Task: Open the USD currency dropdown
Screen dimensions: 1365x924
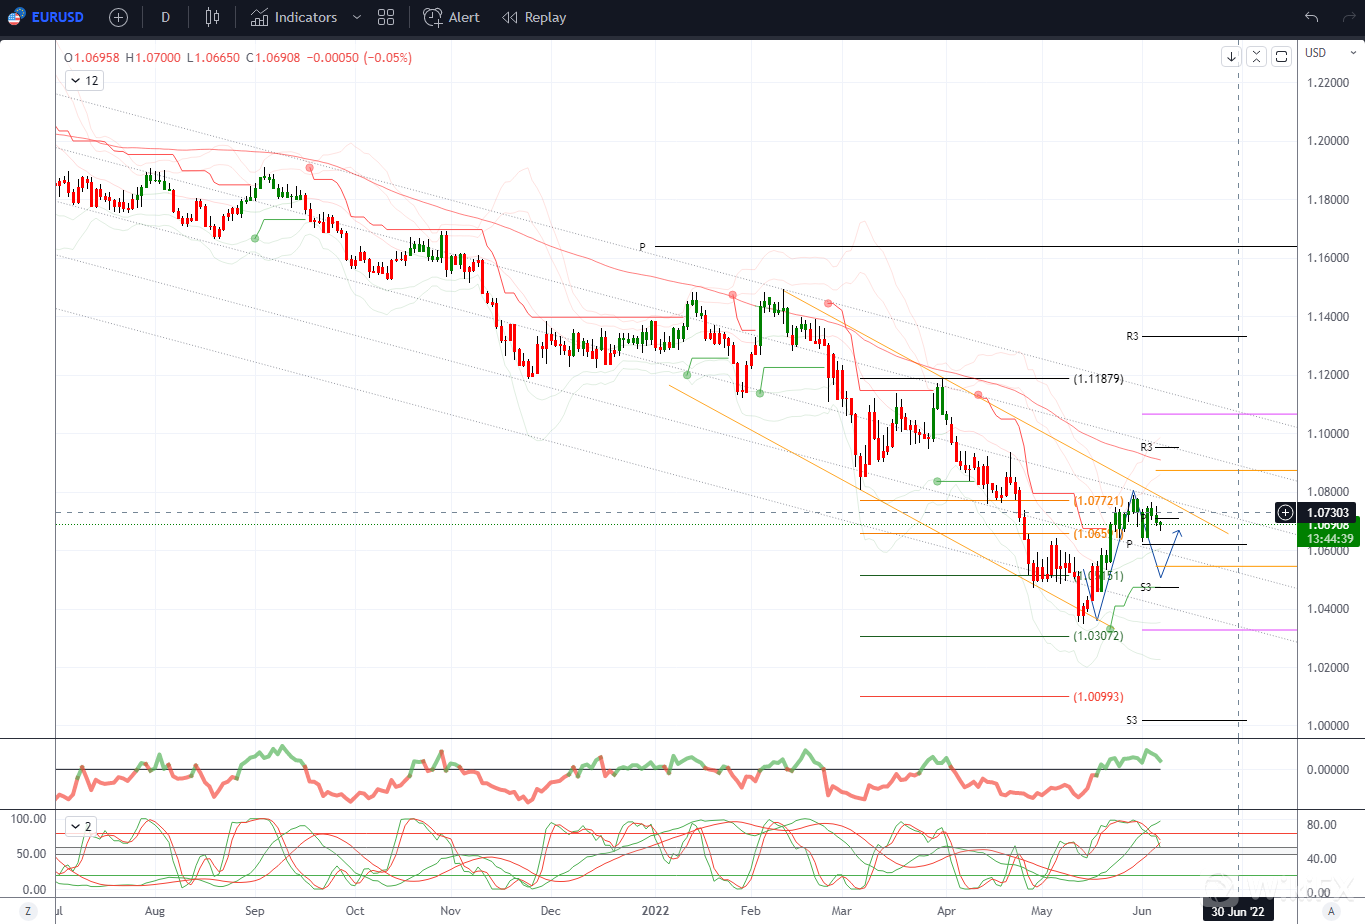Action: 1332,53
